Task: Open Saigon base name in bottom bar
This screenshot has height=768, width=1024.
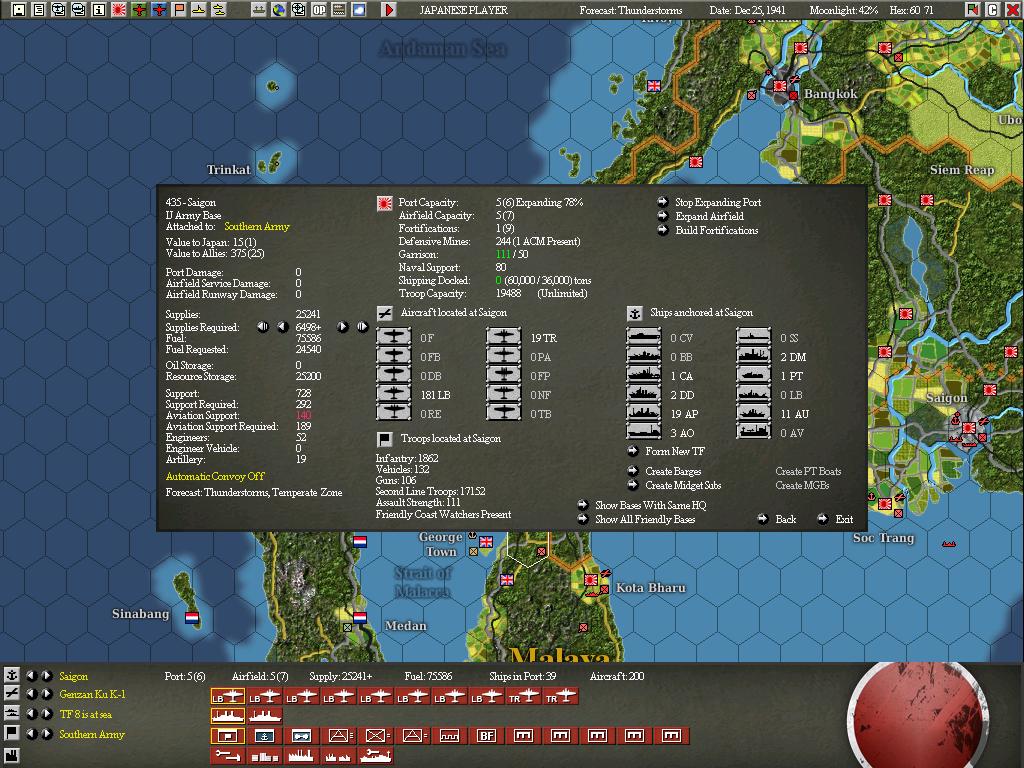Action: (x=73, y=676)
